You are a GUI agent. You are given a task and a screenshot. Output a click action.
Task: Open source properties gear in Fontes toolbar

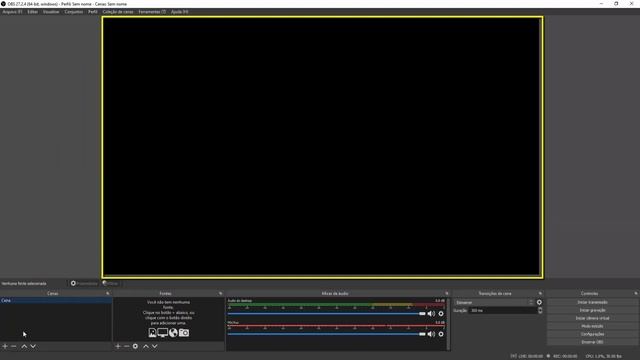pyautogui.click(x=135, y=346)
